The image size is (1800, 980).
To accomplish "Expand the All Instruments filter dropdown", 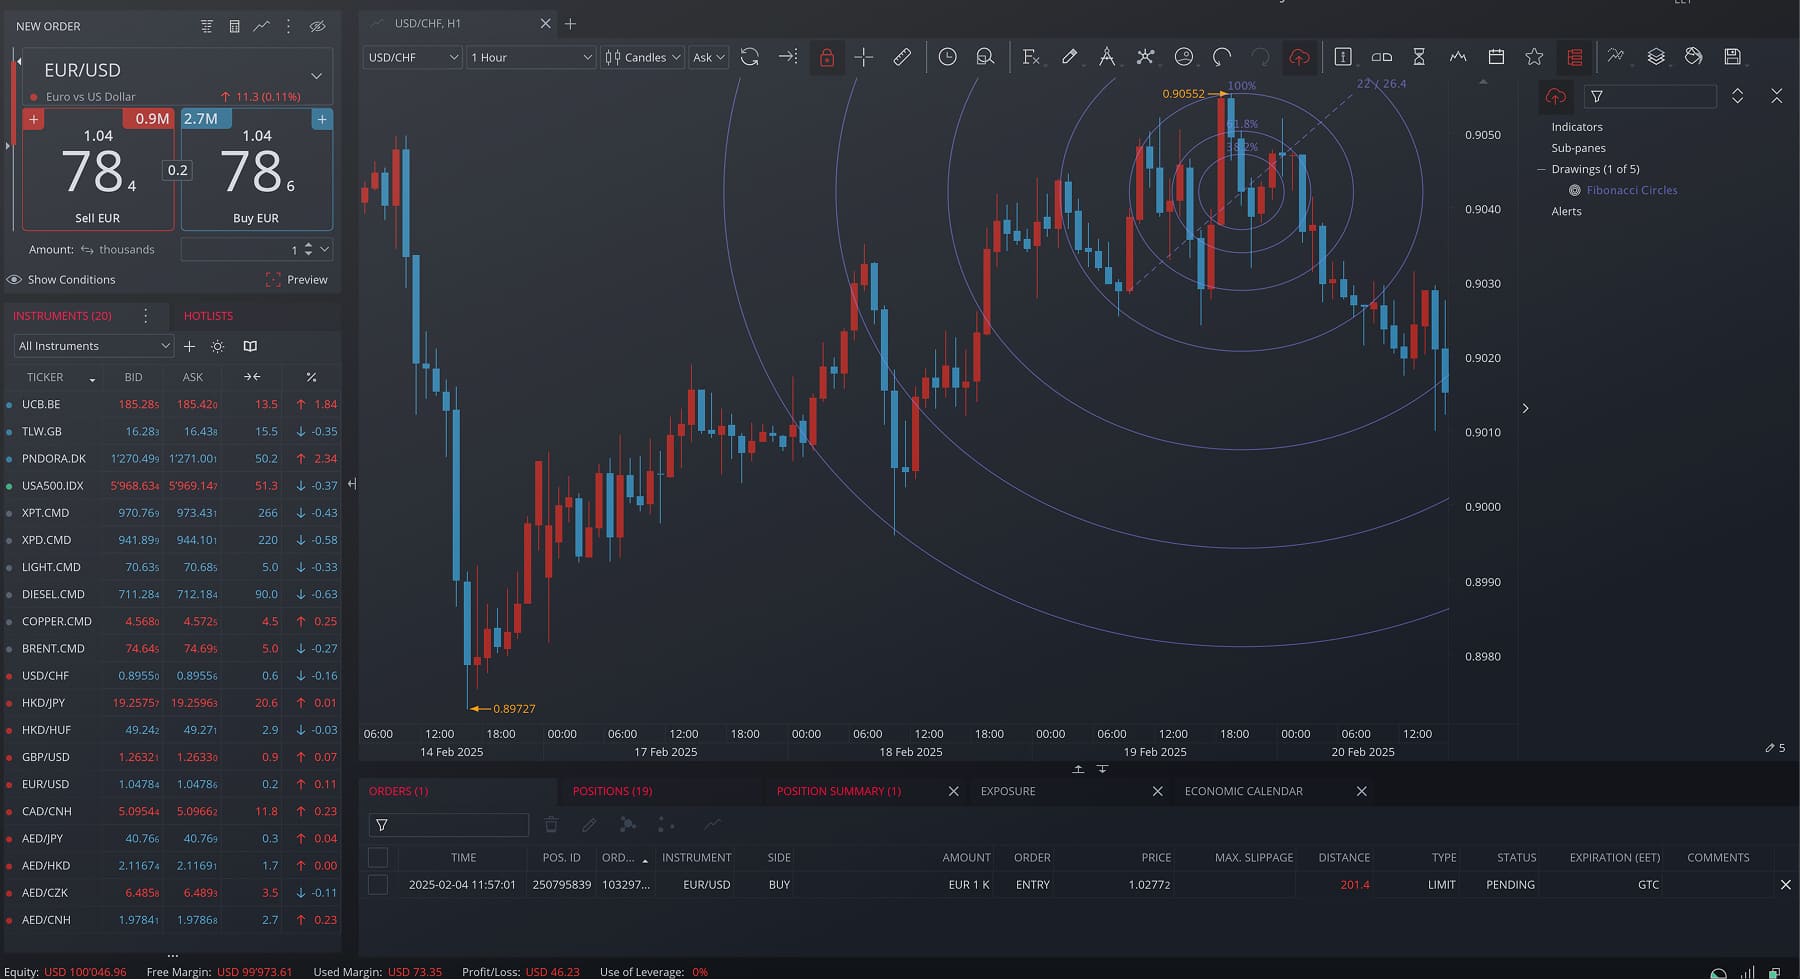I will point(94,346).
